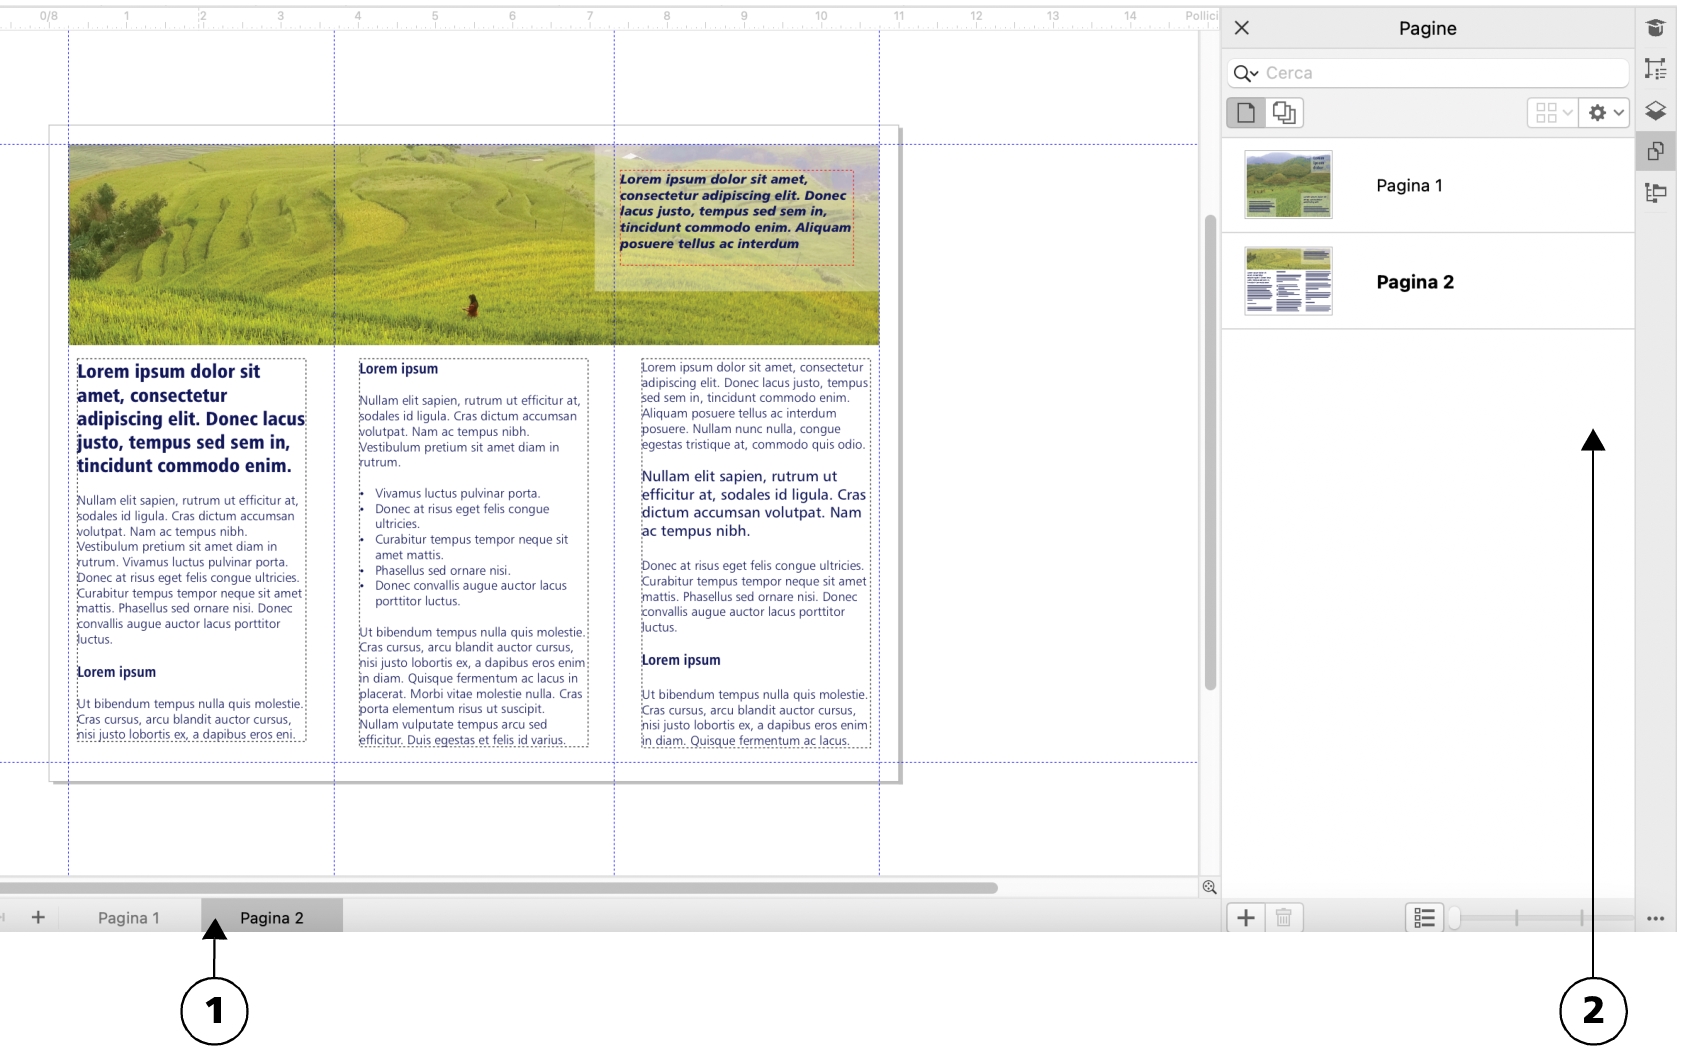
Task: Toggle single page view mode
Action: [x=1246, y=113]
